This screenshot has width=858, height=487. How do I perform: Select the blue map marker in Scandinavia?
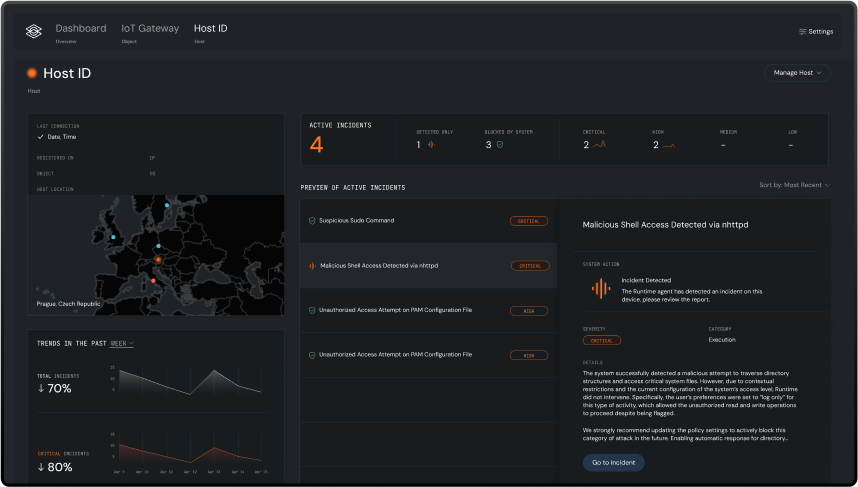tap(167, 205)
